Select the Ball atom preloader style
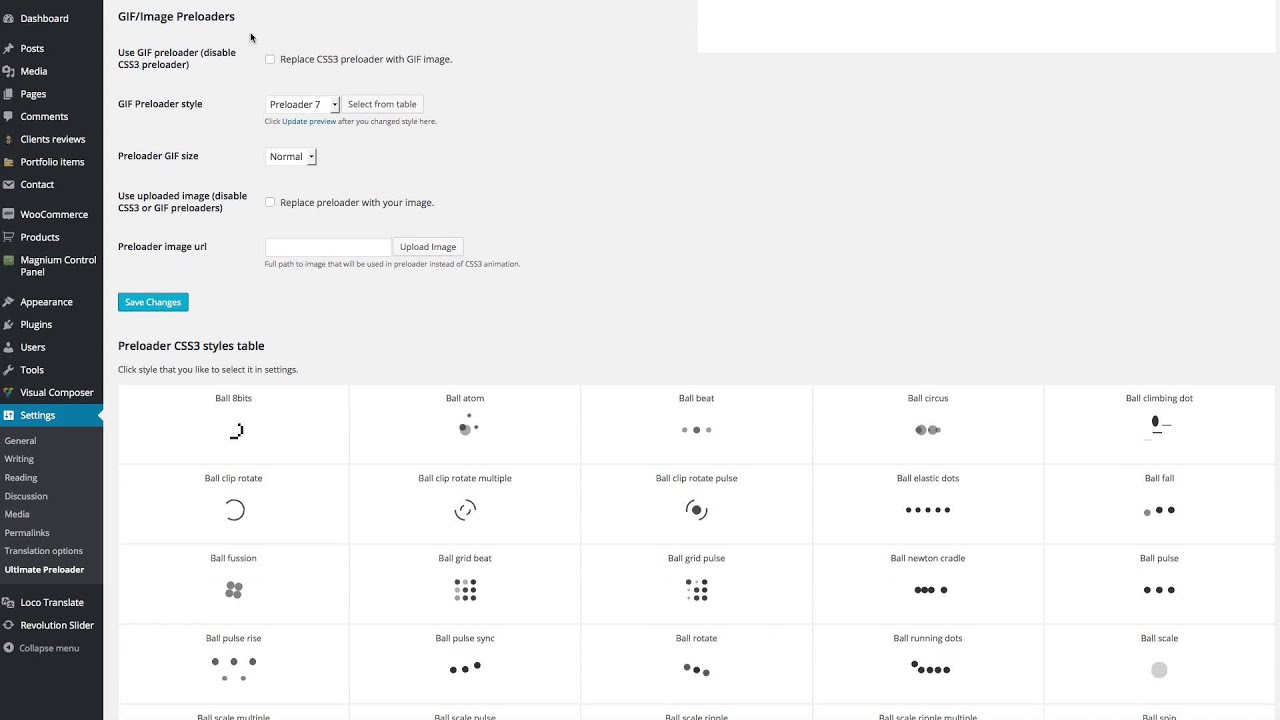 point(465,424)
